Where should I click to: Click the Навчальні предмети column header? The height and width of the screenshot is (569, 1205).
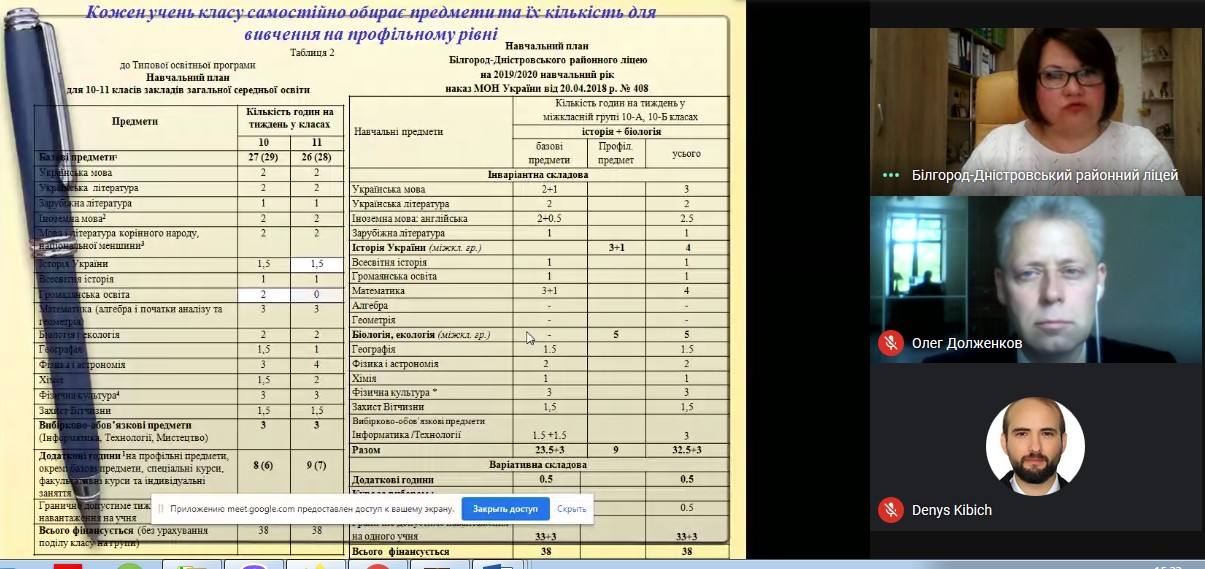click(399, 131)
